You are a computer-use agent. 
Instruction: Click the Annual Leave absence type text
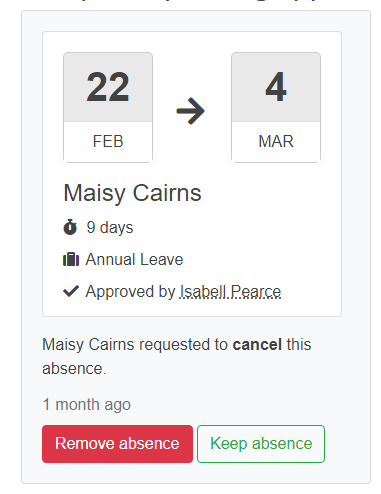[134, 259]
